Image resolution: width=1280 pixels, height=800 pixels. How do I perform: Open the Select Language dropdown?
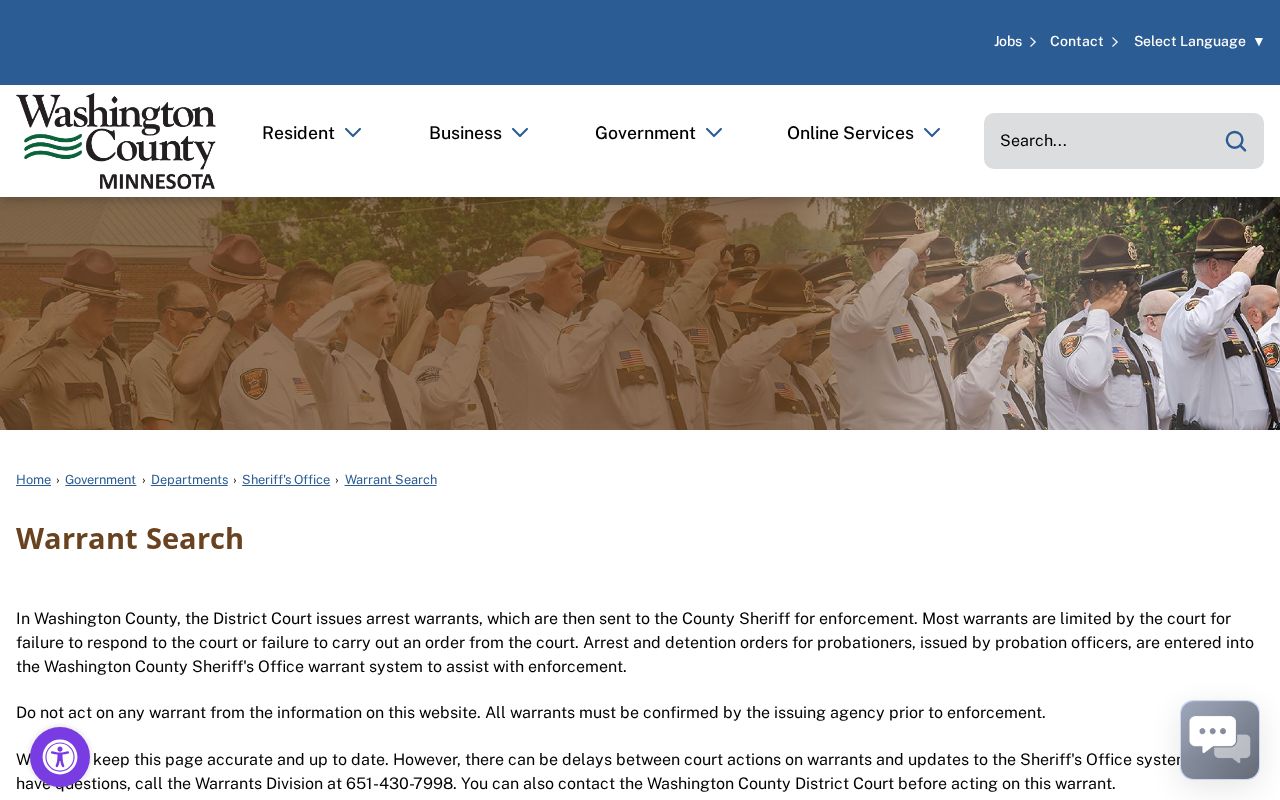[1199, 41]
